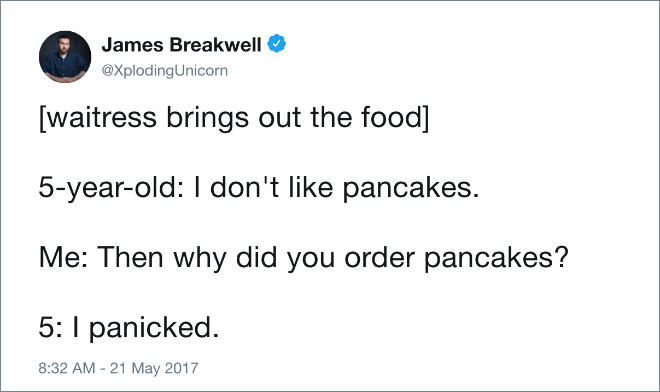Click the blue verified badge icon
The height and width of the screenshot is (392, 660).
[277, 44]
